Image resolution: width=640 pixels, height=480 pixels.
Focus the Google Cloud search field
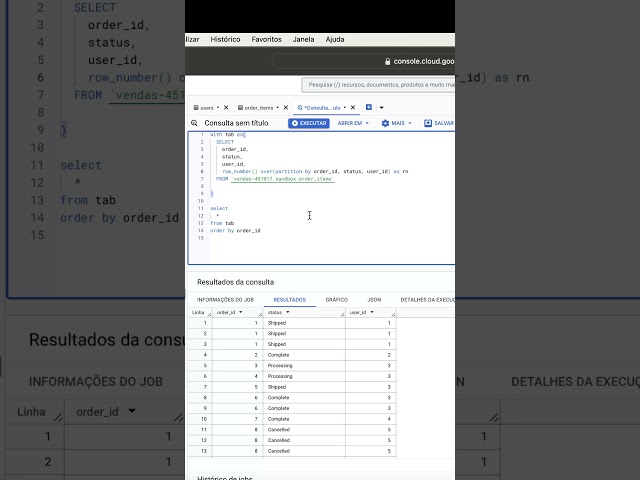coord(378,85)
